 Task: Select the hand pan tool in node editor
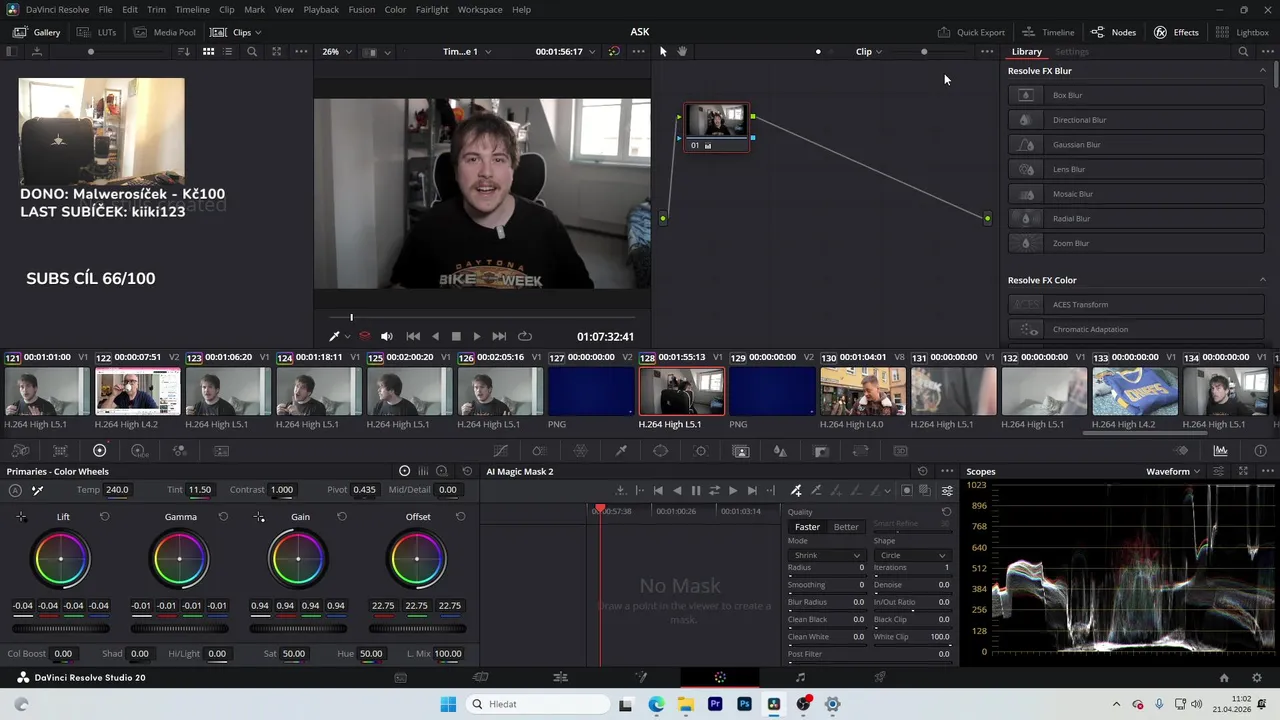pos(682,52)
